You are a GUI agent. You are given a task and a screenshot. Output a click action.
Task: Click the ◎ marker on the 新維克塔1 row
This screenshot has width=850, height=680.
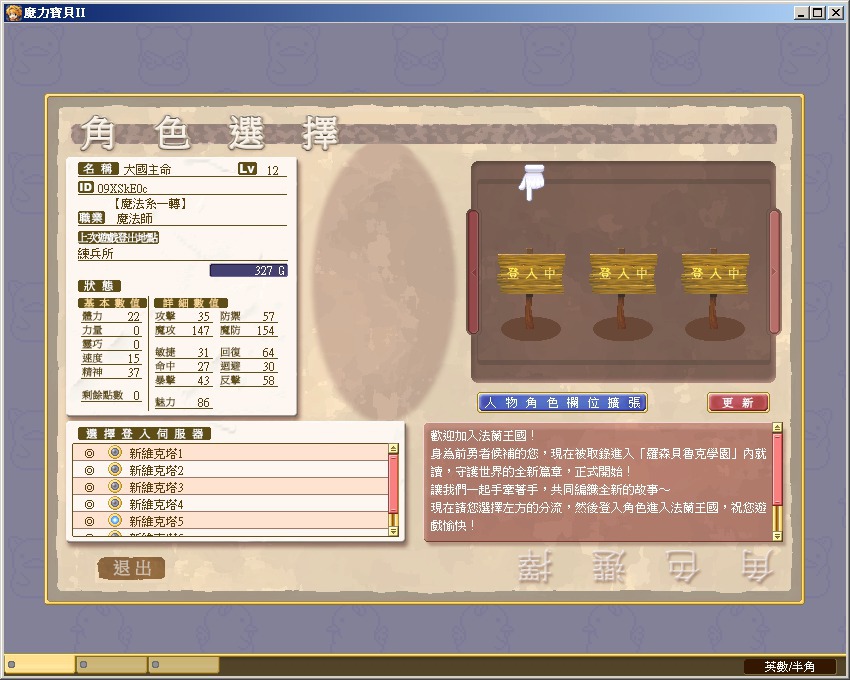[89, 453]
